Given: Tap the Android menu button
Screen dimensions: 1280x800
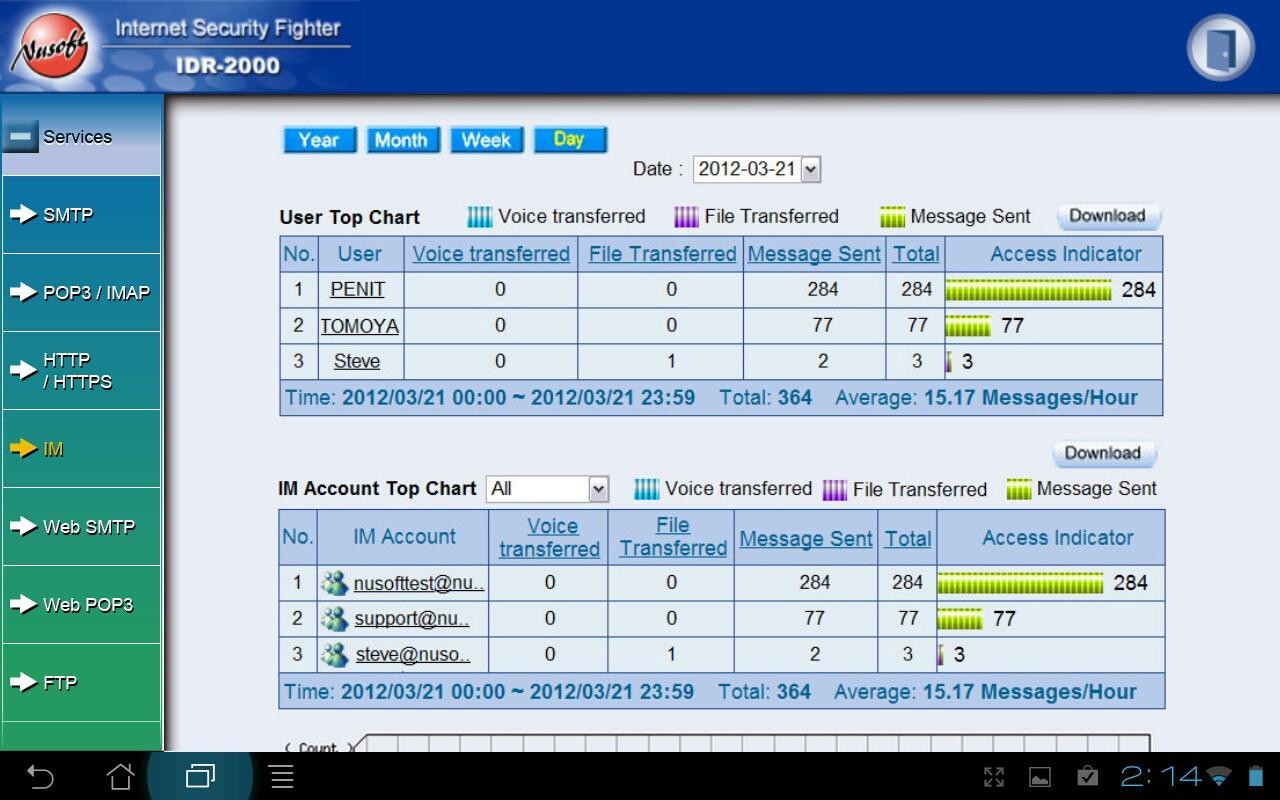Looking at the screenshot, I should [282, 776].
